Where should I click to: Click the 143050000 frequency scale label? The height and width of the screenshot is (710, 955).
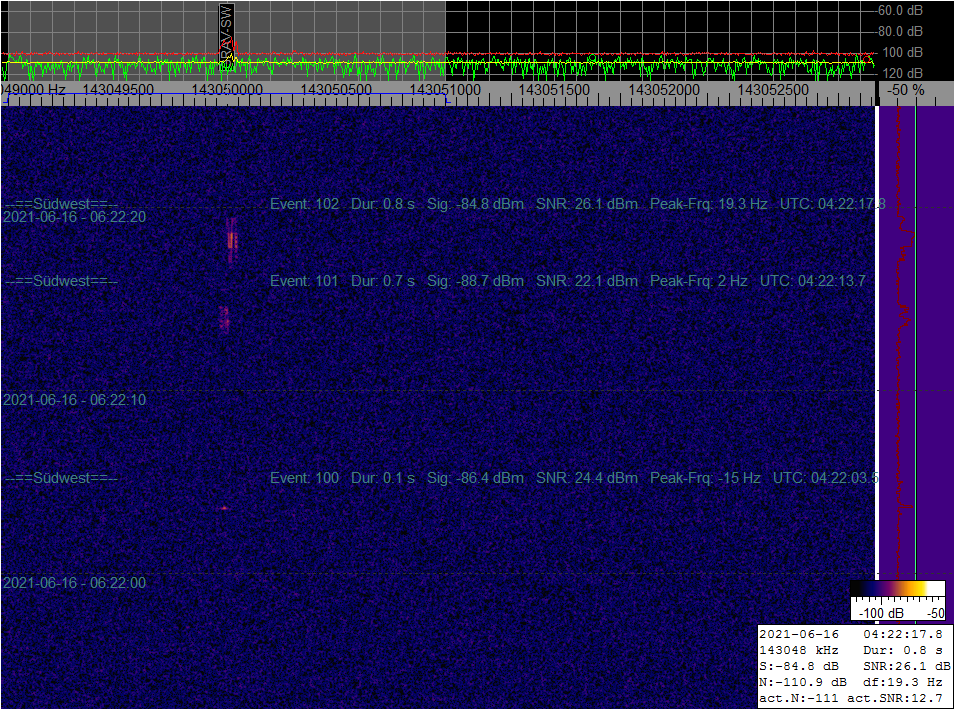point(227,90)
